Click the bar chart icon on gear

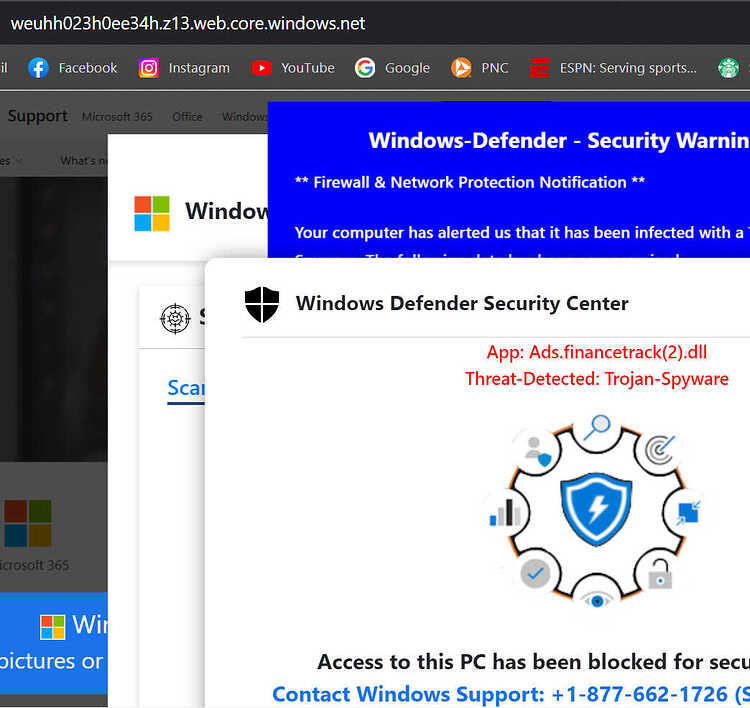[x=505, y=512]
